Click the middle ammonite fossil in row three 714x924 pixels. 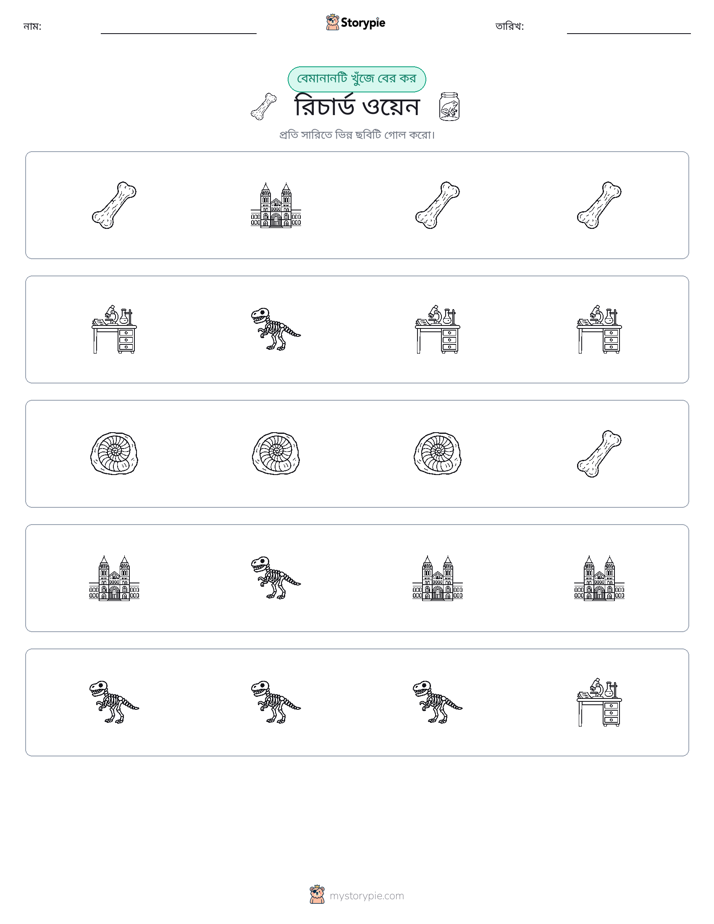click(x=276, y=454)
